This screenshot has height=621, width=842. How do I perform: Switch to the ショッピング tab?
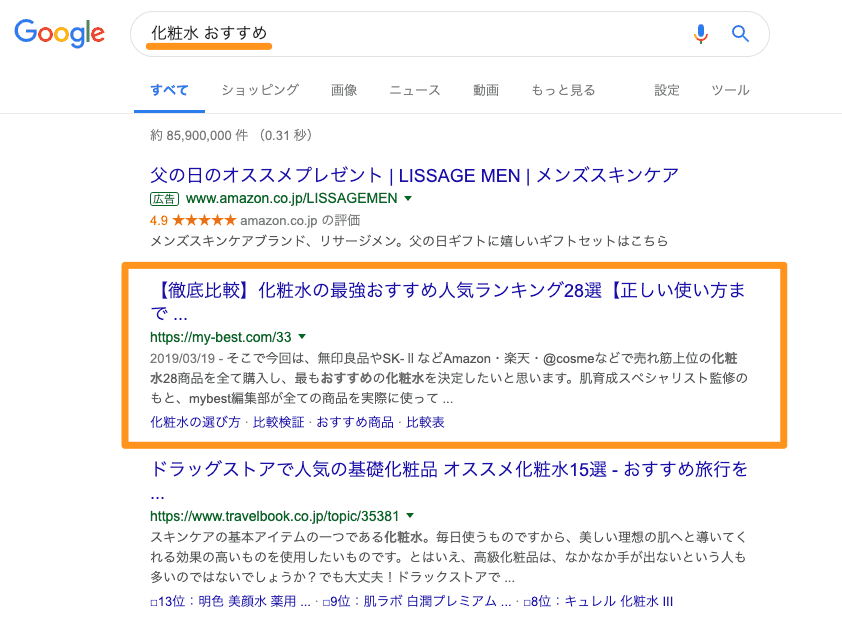(260, 90)
